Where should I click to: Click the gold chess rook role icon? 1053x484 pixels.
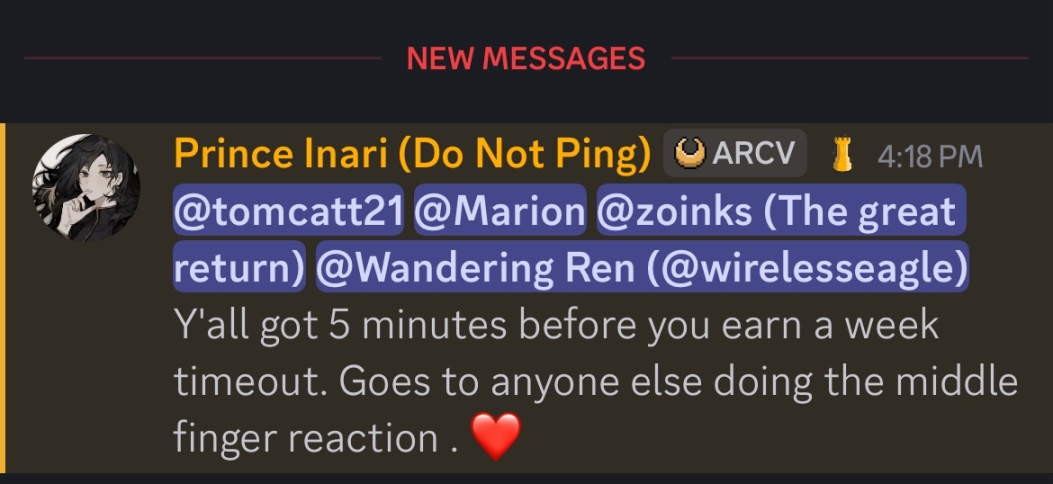pos(841,155)
